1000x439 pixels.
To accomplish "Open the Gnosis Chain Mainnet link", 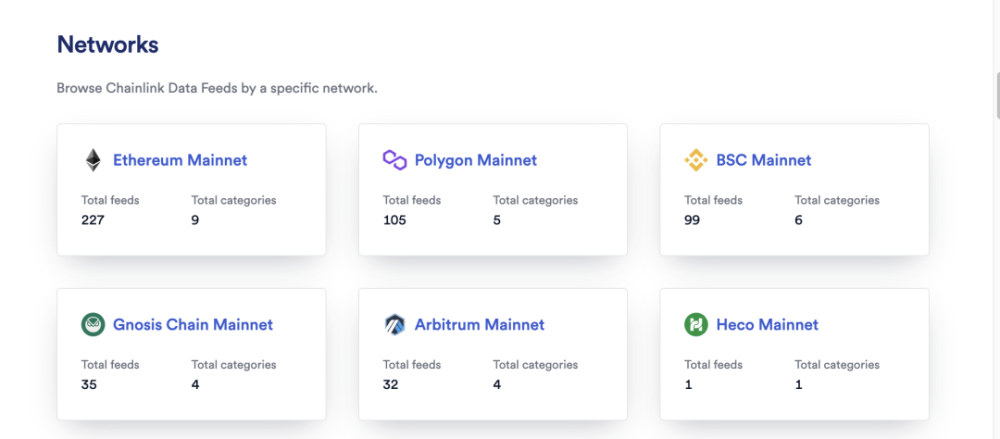I will [x=193, y=325].
